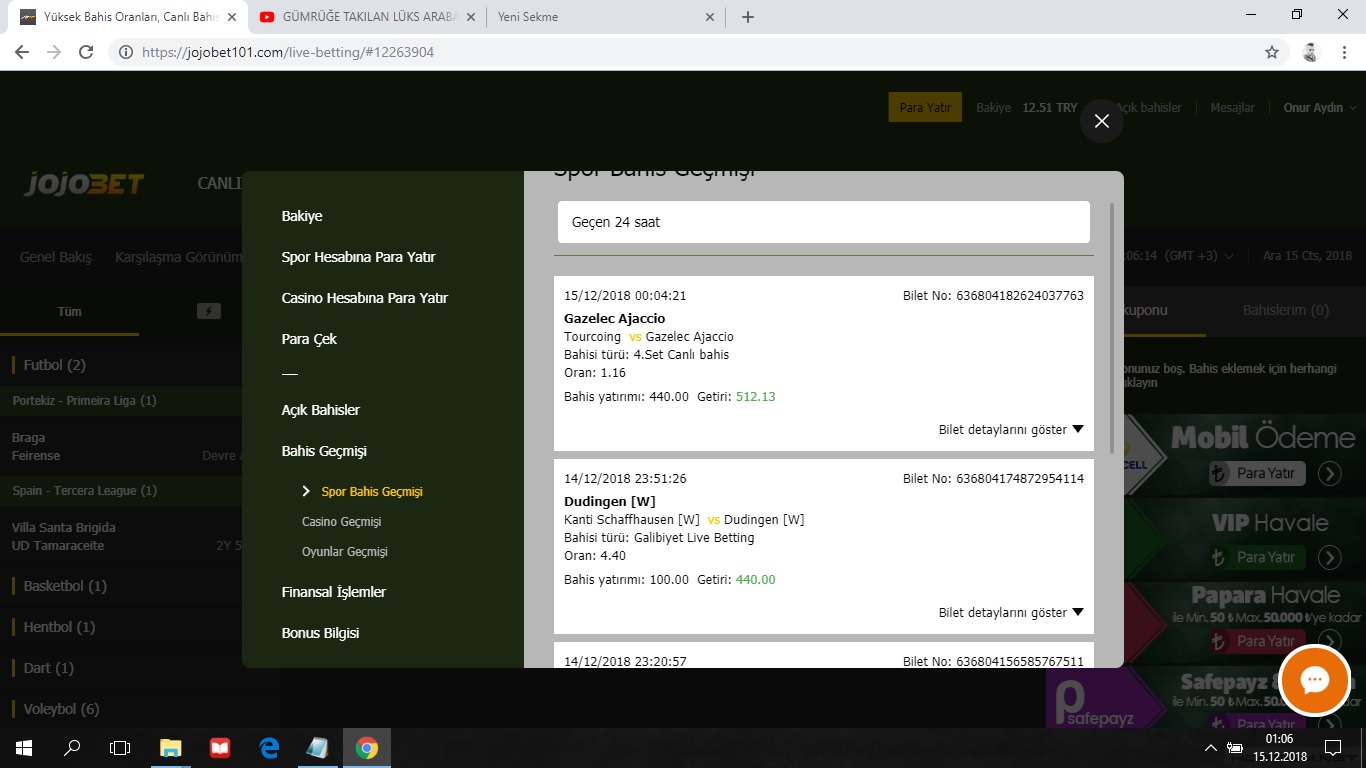The image size is (1366, 768).
Task: Select Para Çek menu item
Action: coord(309,339)
